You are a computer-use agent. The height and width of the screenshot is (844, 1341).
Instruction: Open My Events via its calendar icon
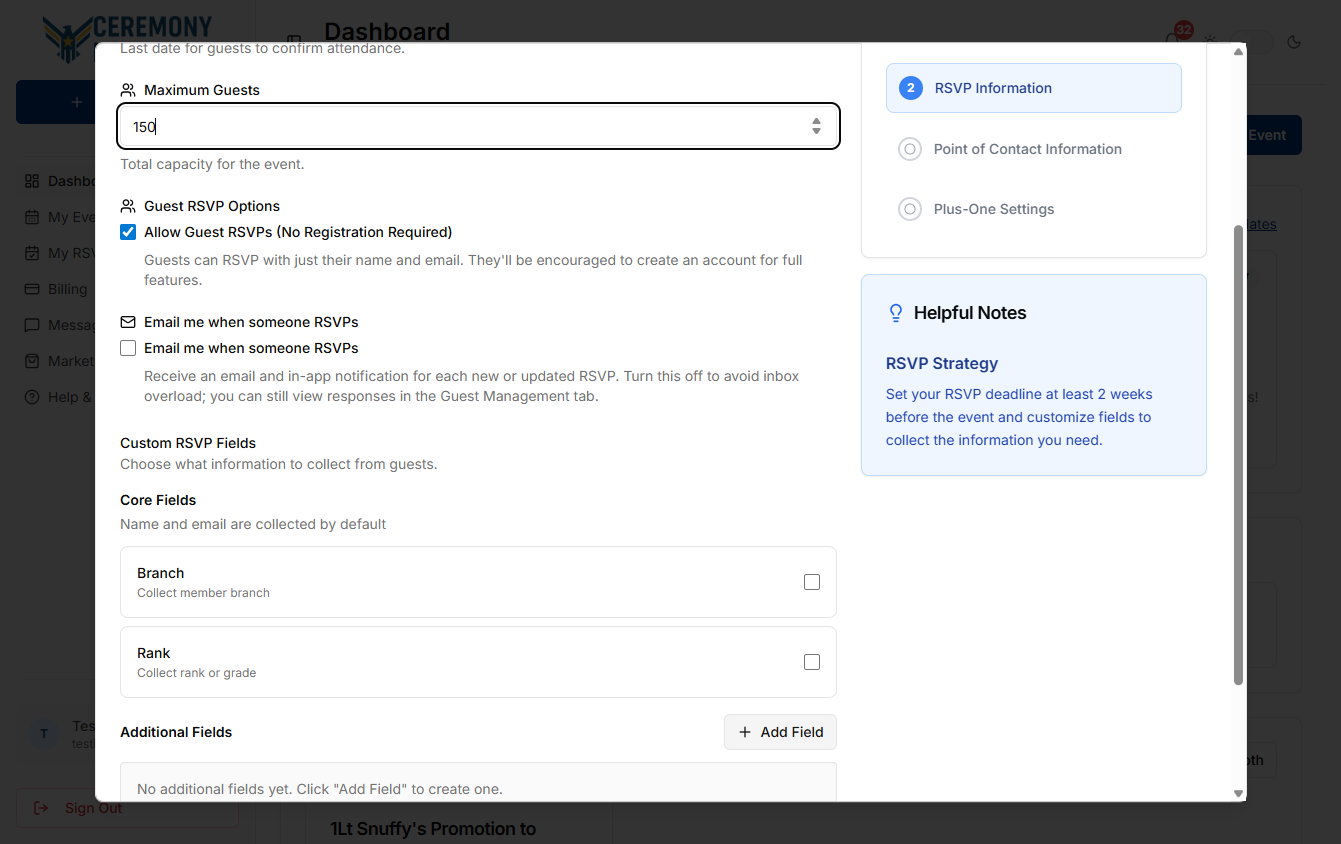coord(31,217)
